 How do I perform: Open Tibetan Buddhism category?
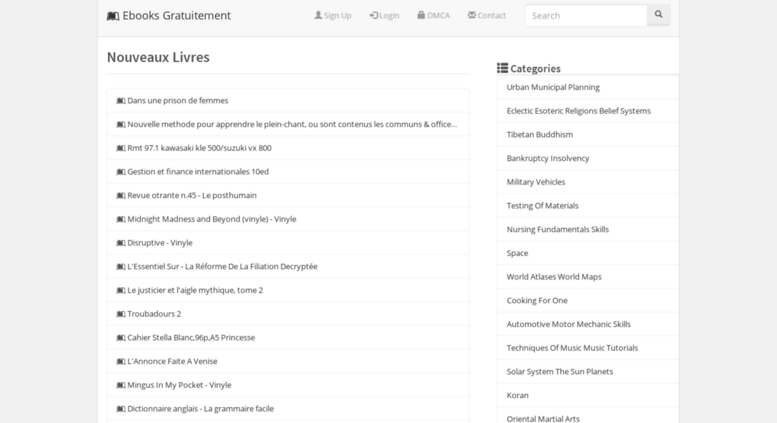pos(540,134)
